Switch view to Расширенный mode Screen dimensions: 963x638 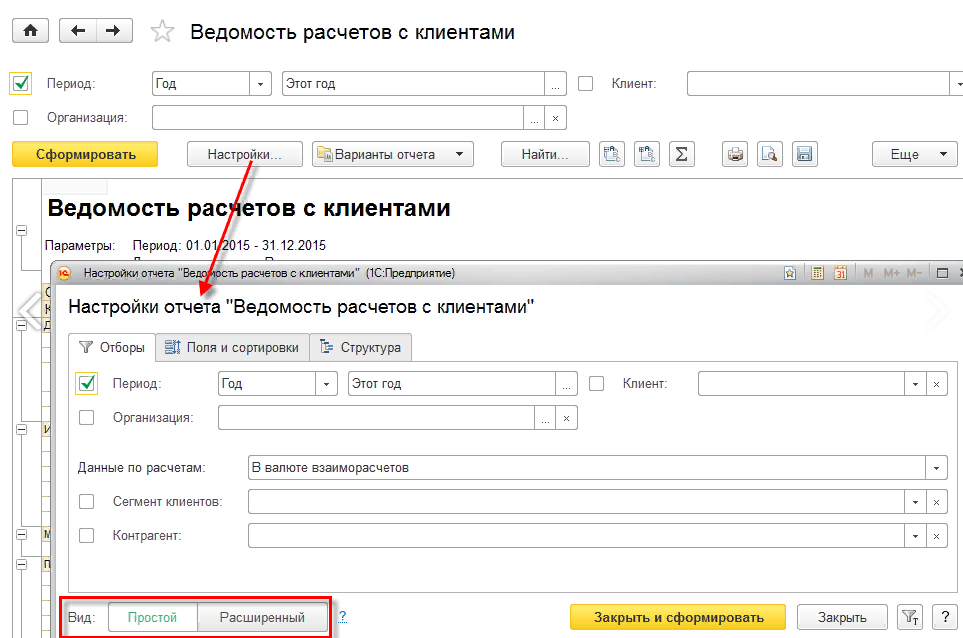262,617
